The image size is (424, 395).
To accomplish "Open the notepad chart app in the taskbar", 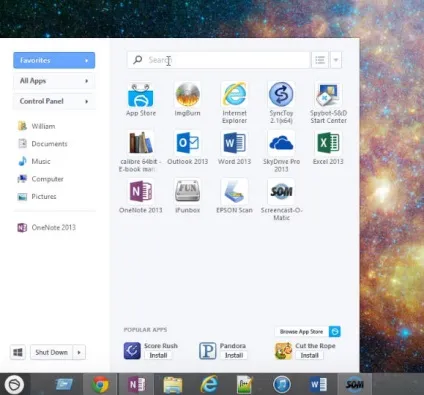I will (x=245, y=385).
